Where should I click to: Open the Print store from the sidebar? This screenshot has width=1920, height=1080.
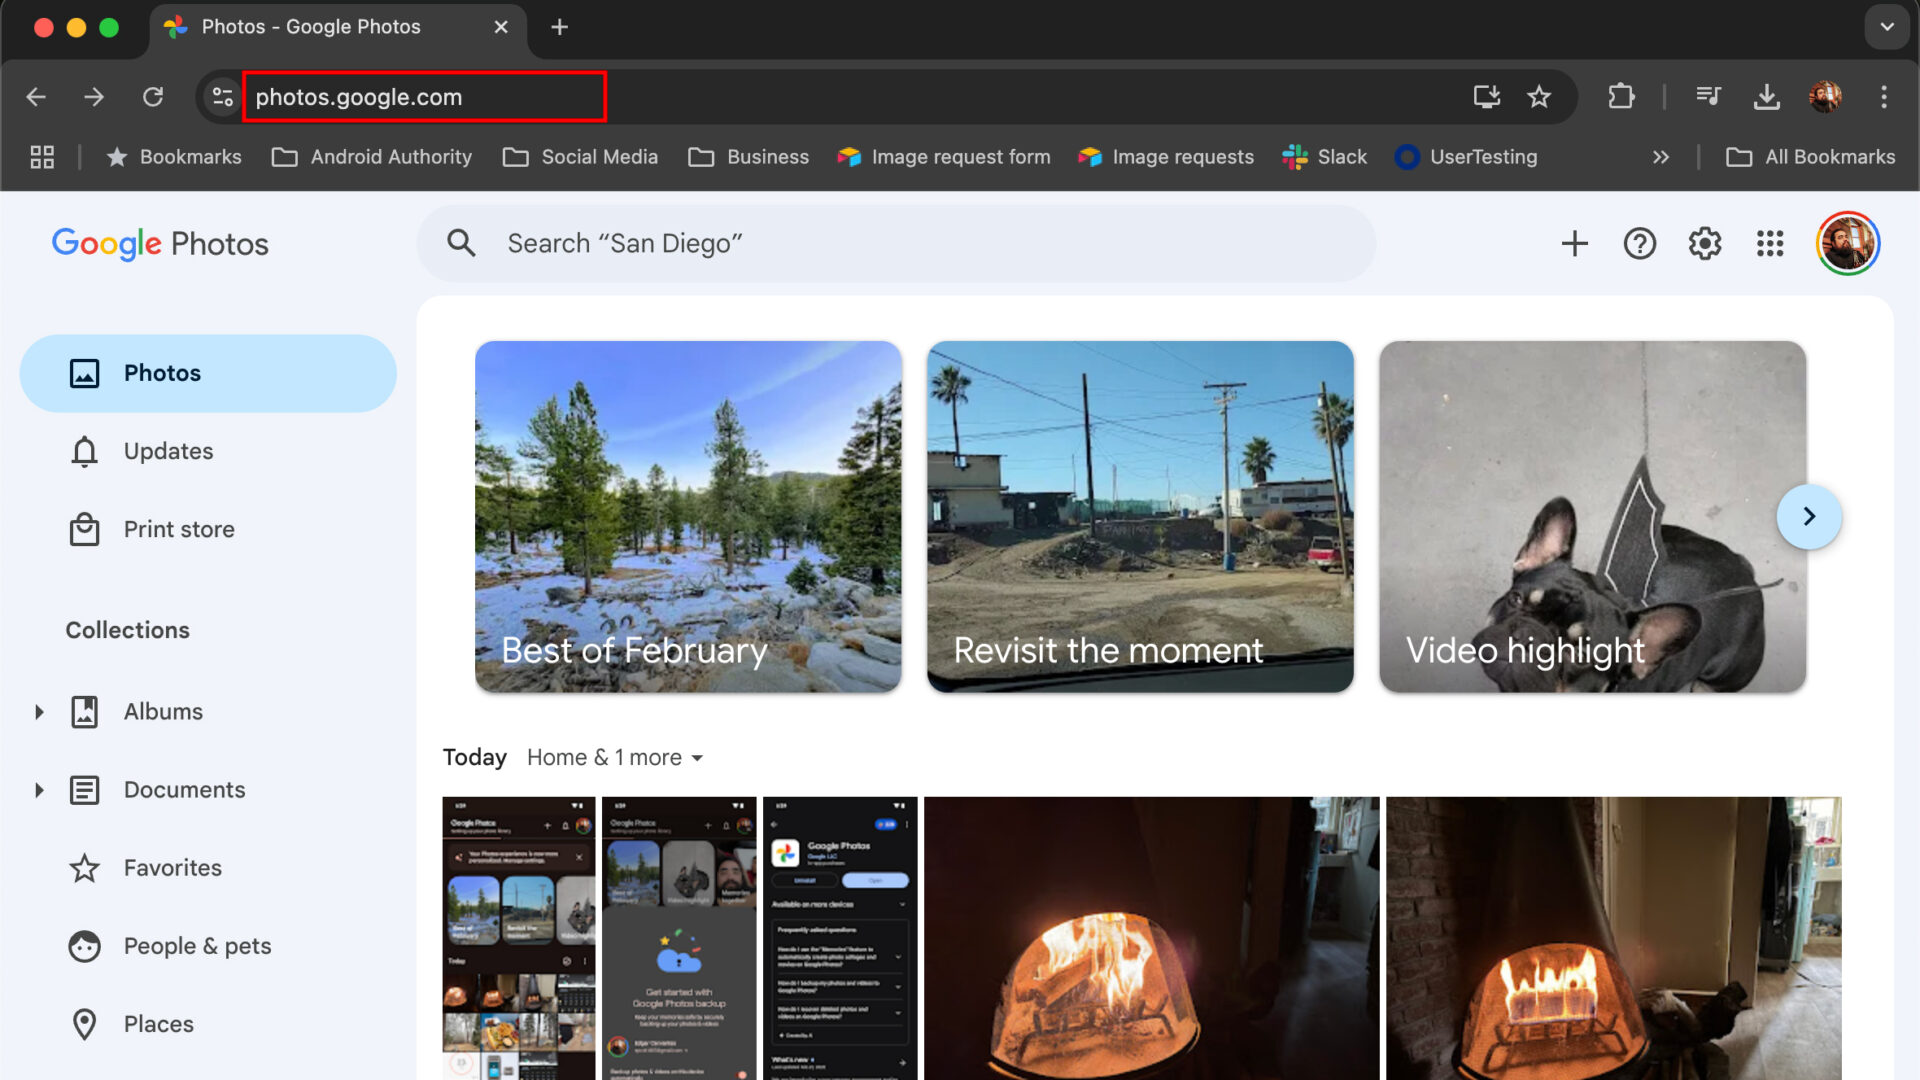pos(179,529)
